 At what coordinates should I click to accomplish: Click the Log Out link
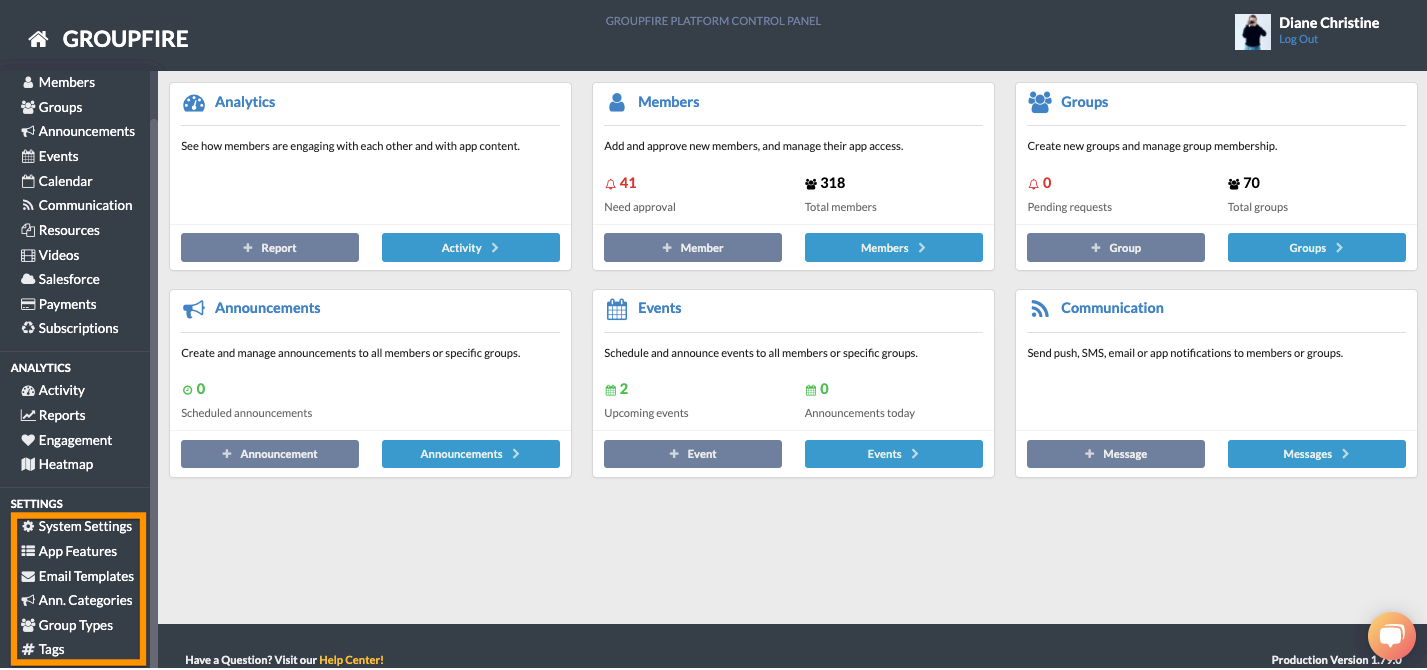(1298, 40)
